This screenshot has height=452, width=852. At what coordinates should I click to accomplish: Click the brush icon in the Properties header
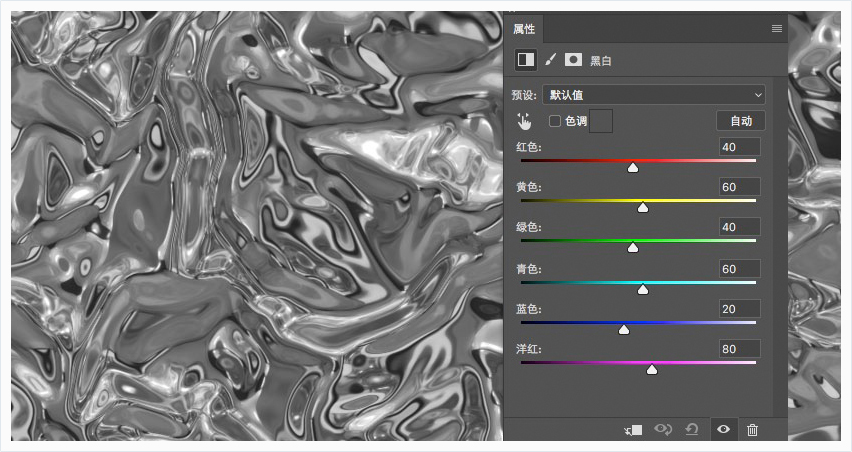coord(550,60)
